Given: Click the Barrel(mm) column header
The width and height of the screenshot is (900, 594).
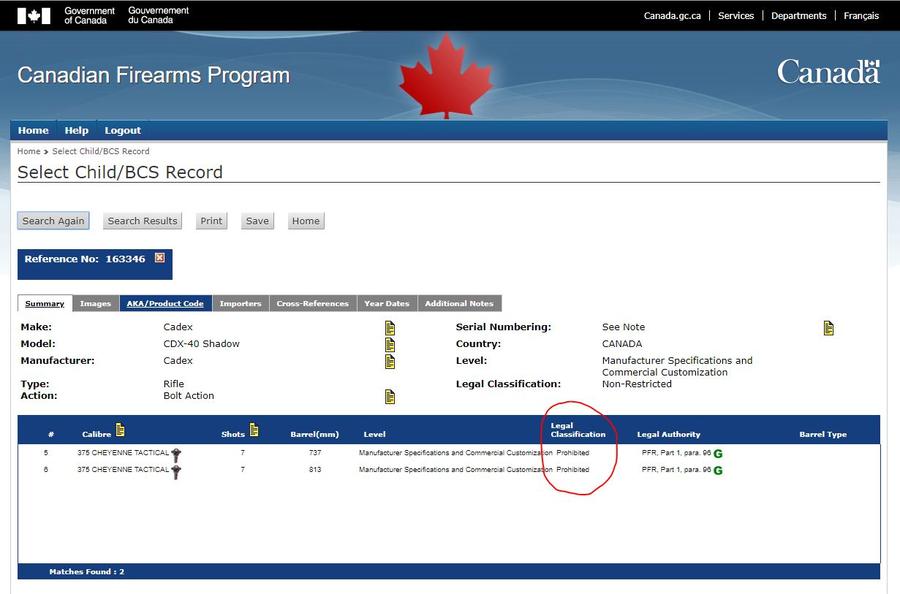Looking at the screenshot, I should tap(315, 434).
